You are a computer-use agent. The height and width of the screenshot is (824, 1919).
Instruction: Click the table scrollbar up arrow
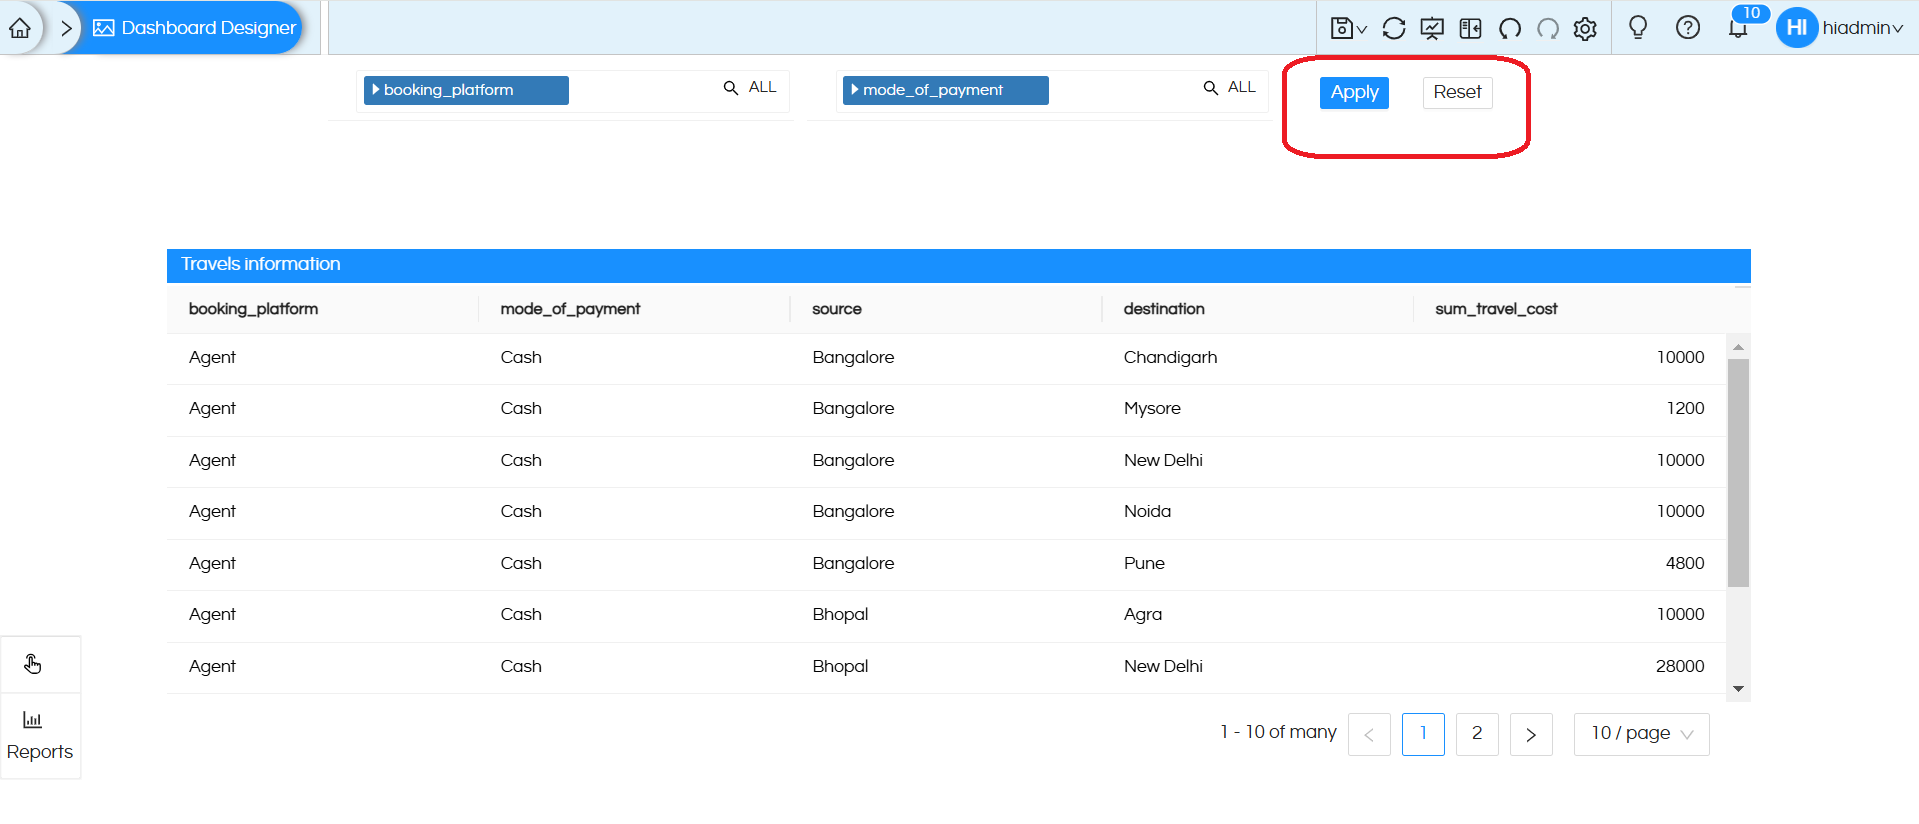coord(1738,347)
